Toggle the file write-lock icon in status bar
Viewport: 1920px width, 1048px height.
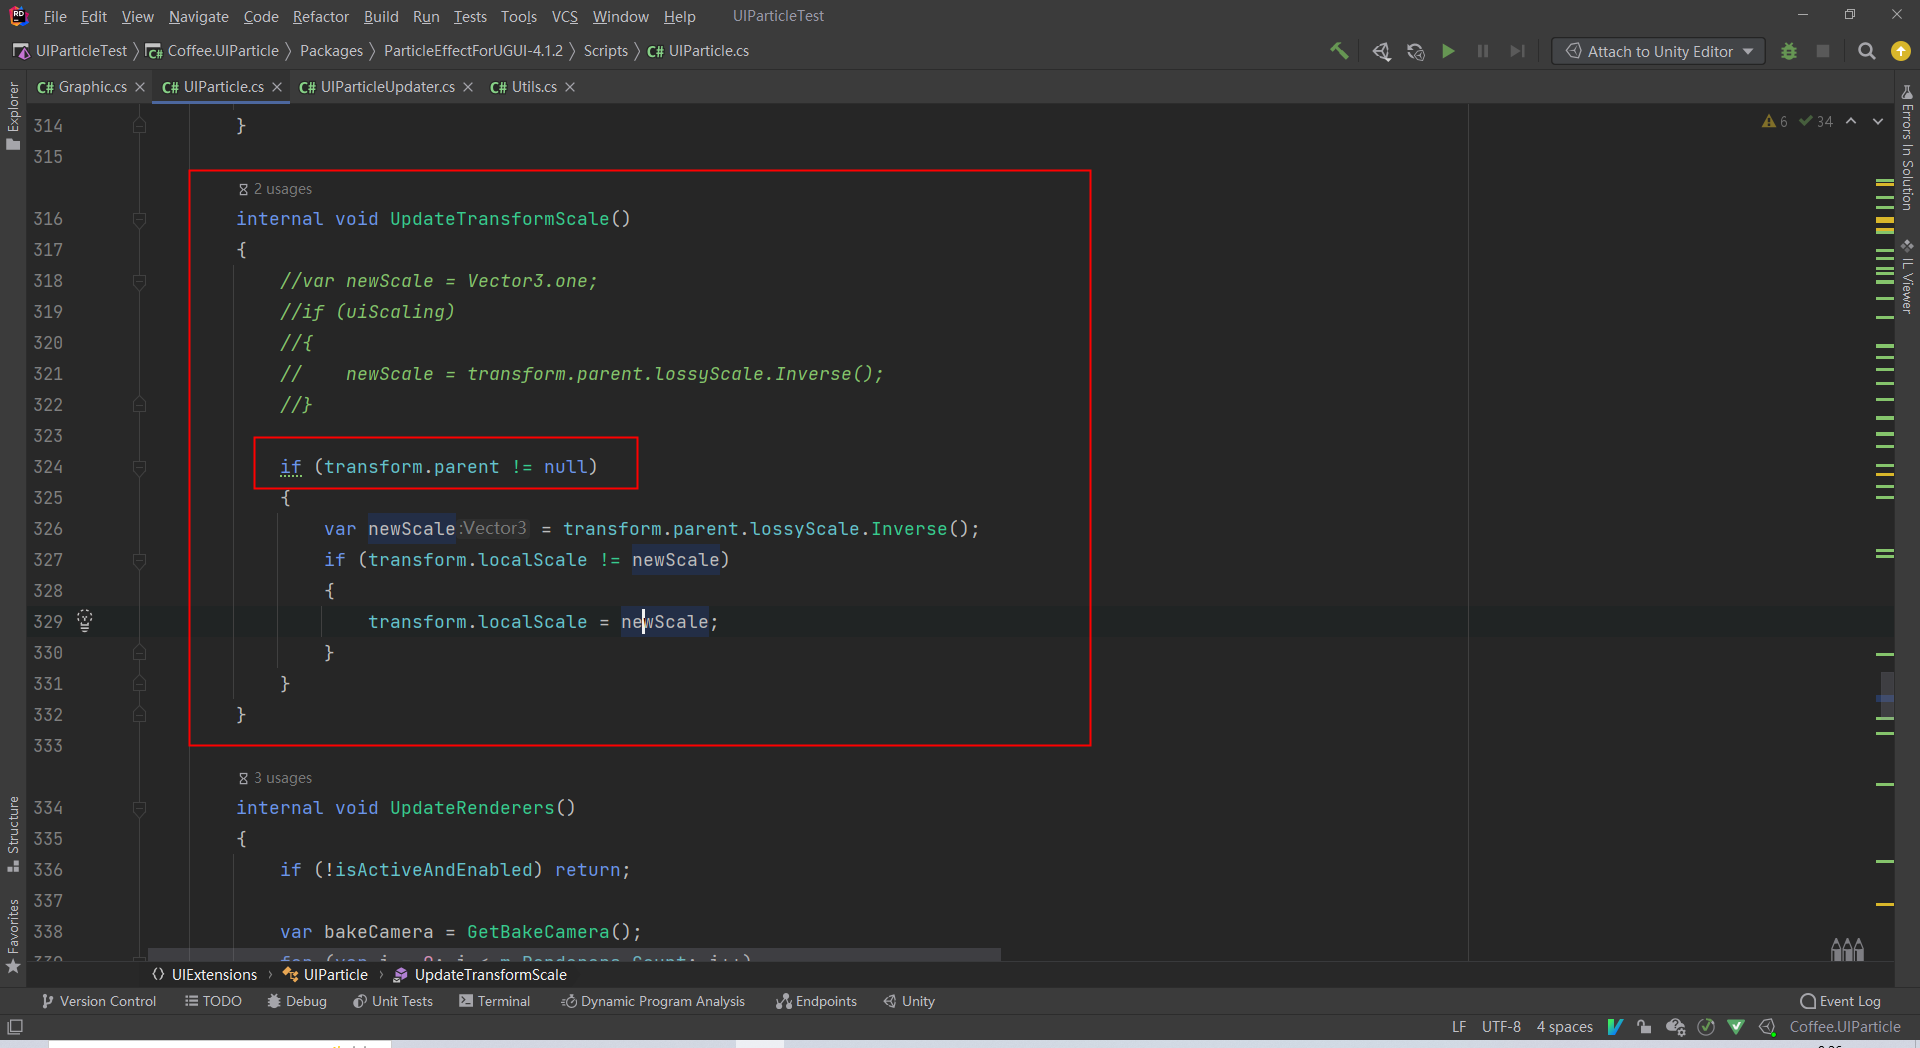pos(1644,1027)
